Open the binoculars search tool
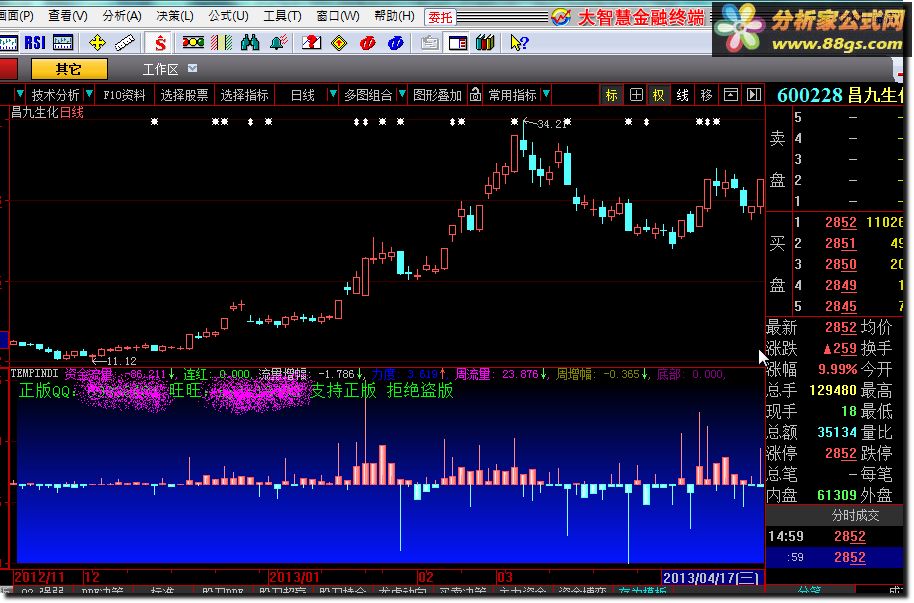The image size is (914, 603). pyautogui.click(x=250, y=43)
